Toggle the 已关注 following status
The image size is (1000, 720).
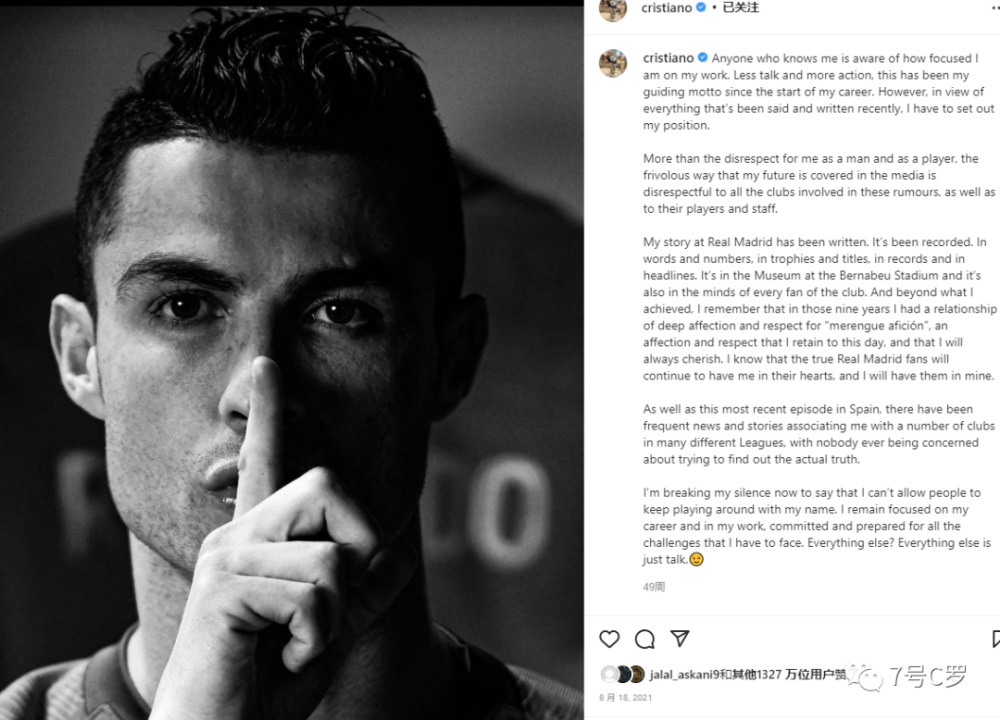pyautogui.click(x=740, y=8)
